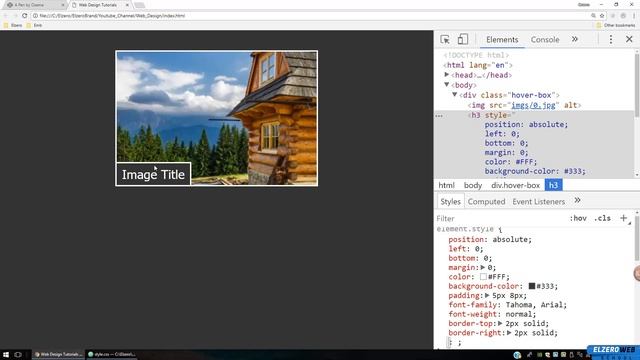Viewport: 640px width, 360px height.
Task: Expand the margin shorthand triangle
Action: [482, 267]
